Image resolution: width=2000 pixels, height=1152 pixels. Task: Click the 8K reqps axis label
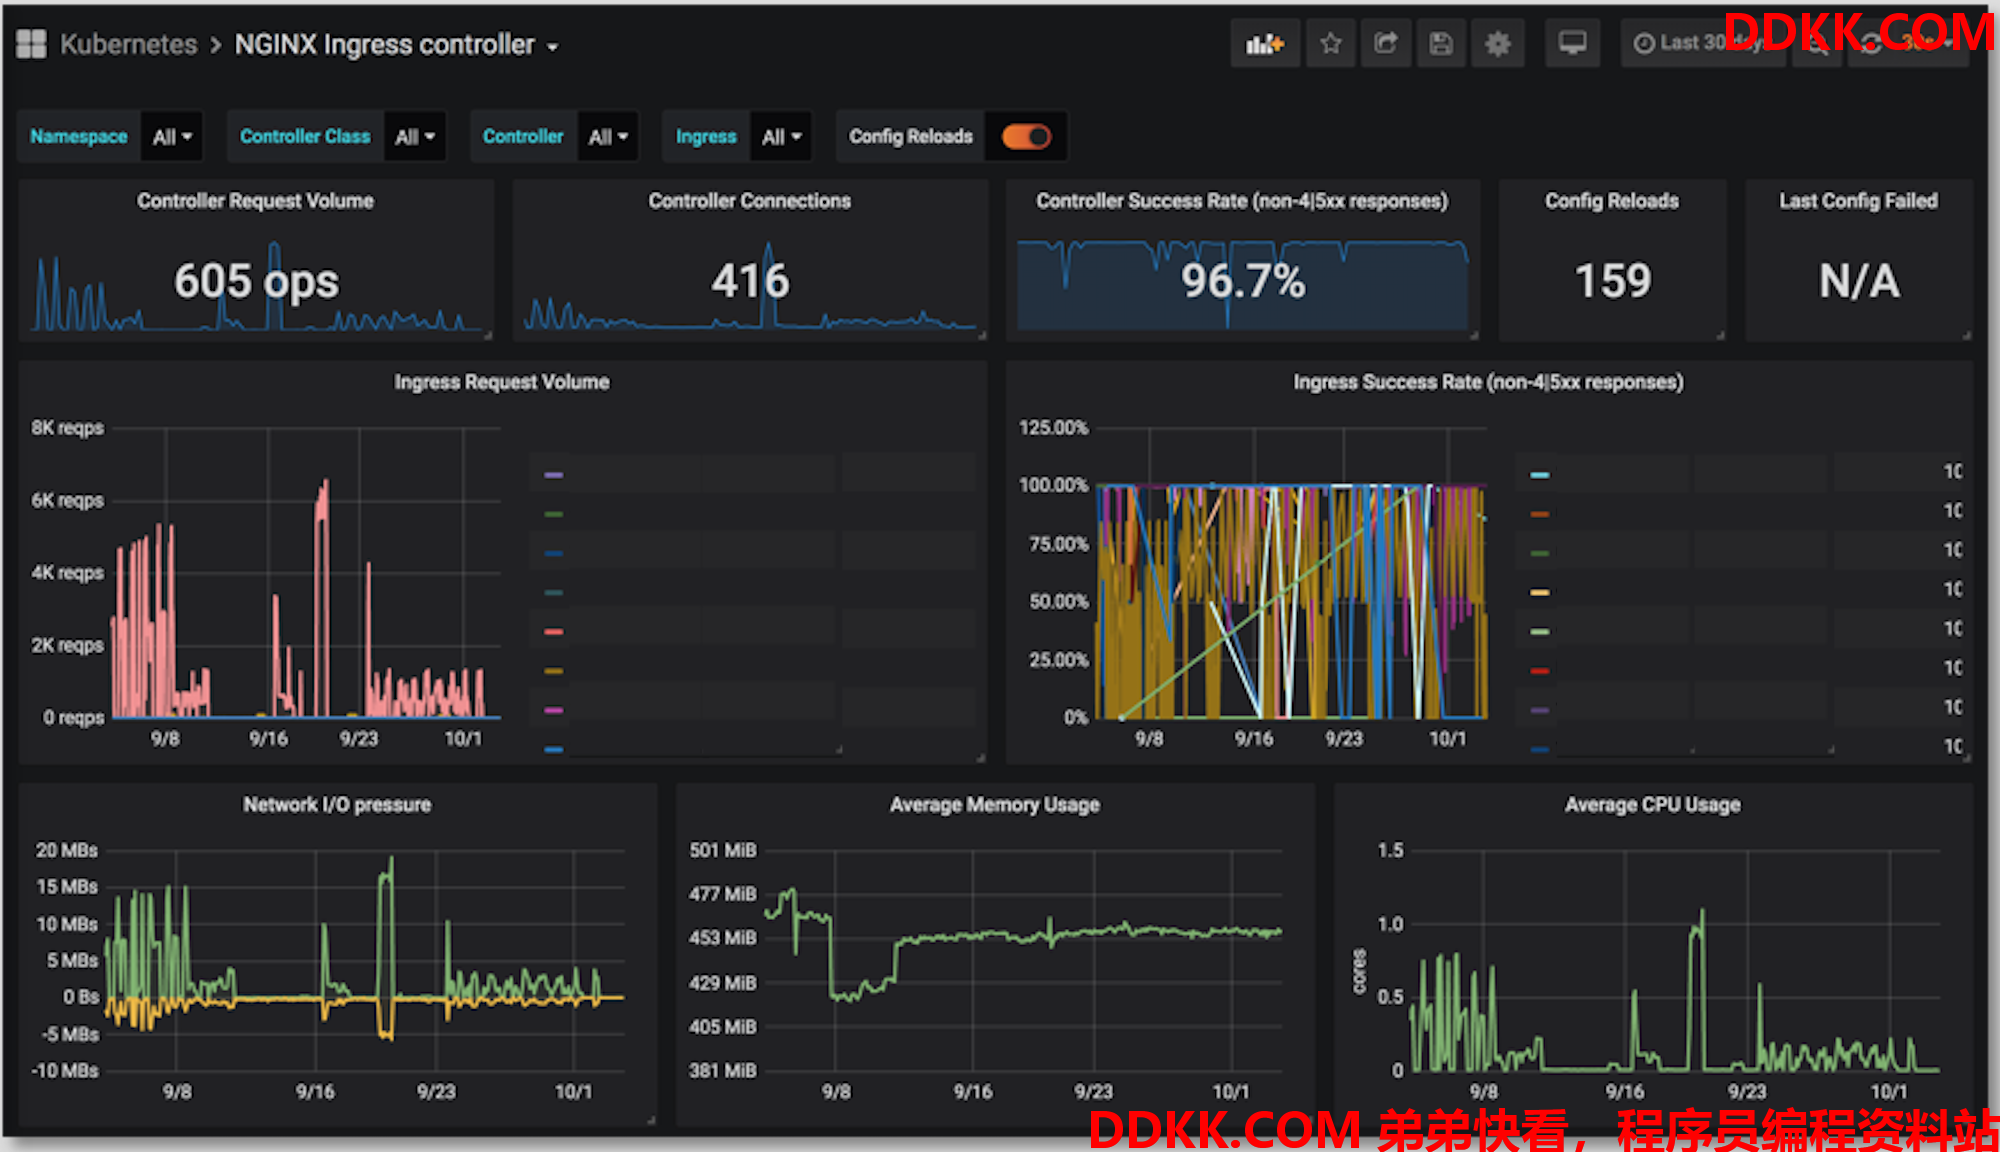pos(67,428)
